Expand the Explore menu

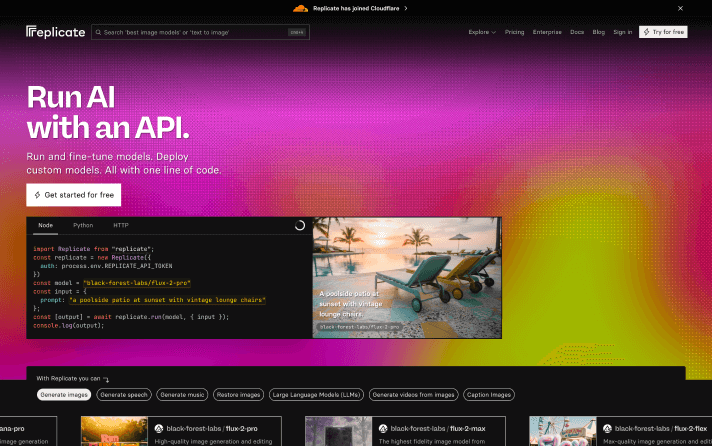[x=482, y=32]
